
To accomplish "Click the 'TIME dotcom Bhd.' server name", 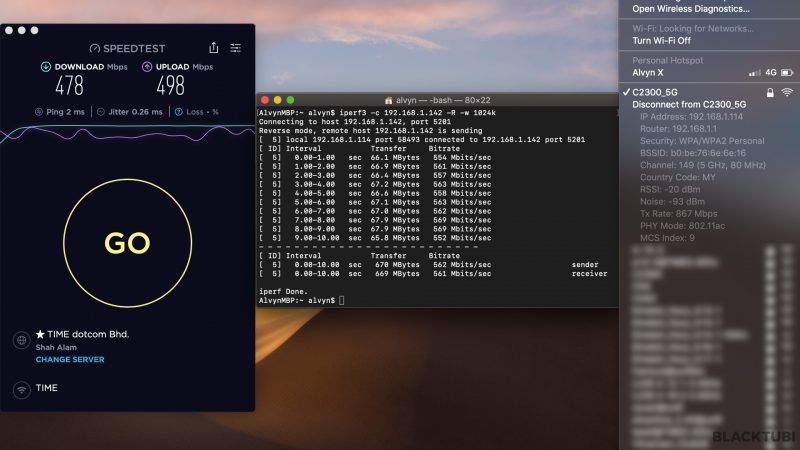I will tap(88, 334).
